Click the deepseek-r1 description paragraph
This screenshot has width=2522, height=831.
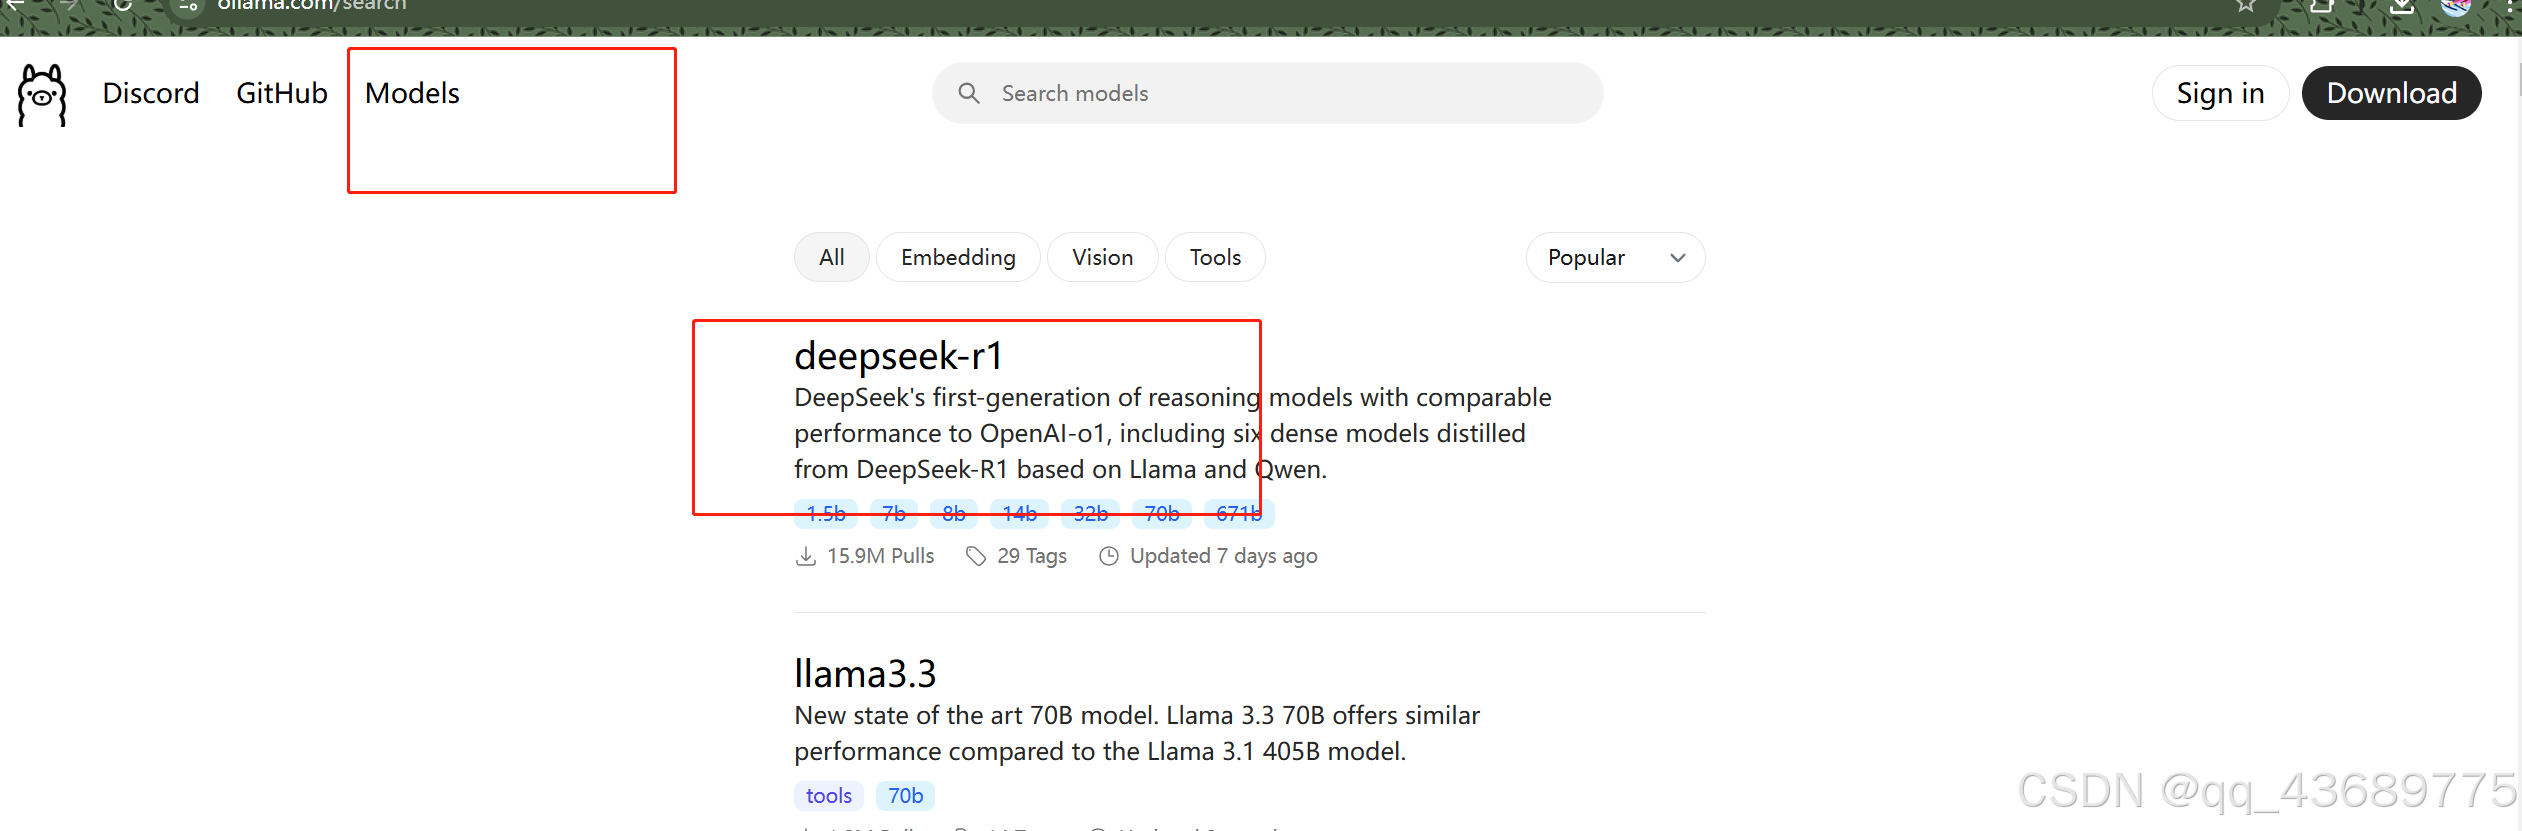click(x=1173, y=433)
